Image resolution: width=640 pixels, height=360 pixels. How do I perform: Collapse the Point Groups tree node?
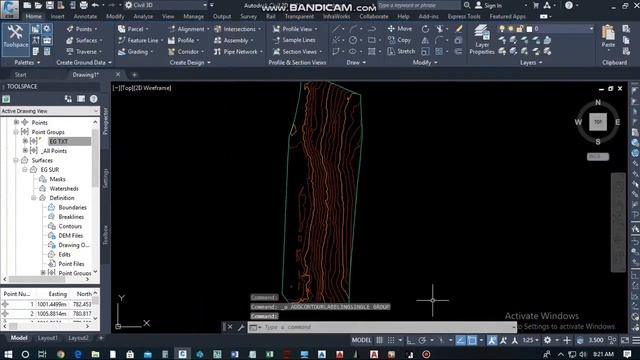pyautogui.click(x=16, y=132)
